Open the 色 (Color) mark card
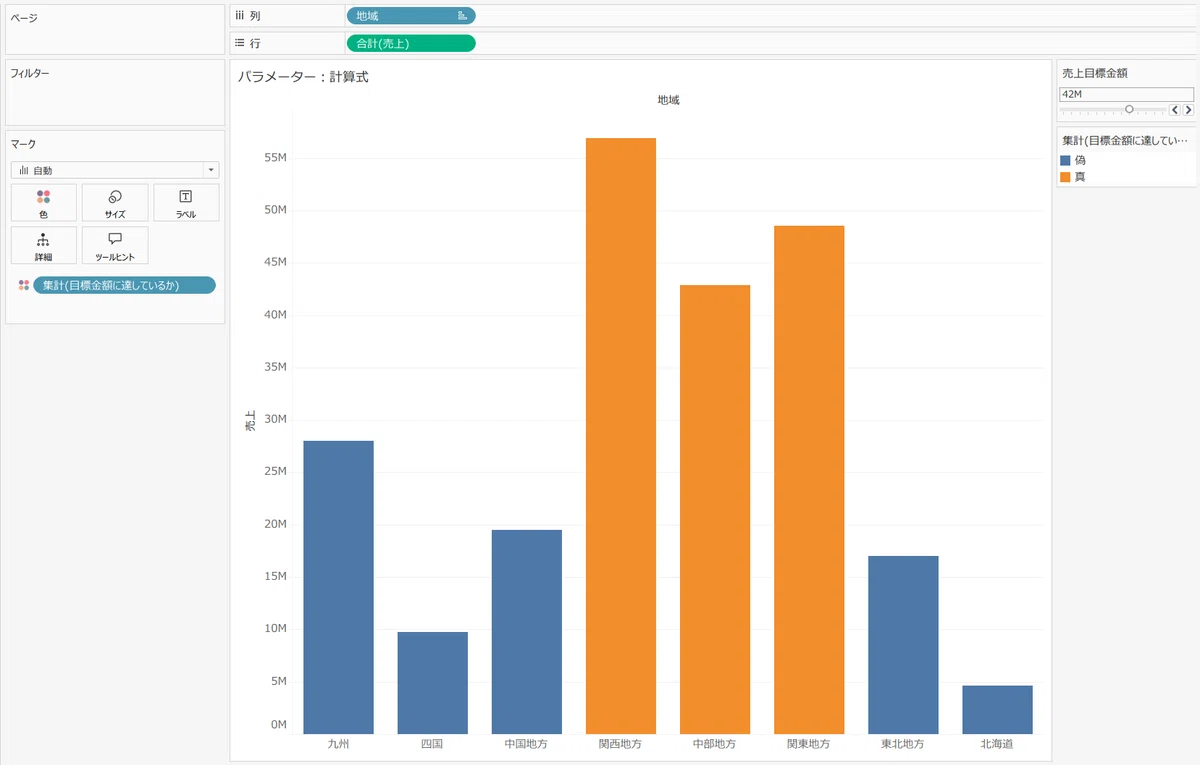Viewport: 1200px width, 765px height. tap(43, 202)
